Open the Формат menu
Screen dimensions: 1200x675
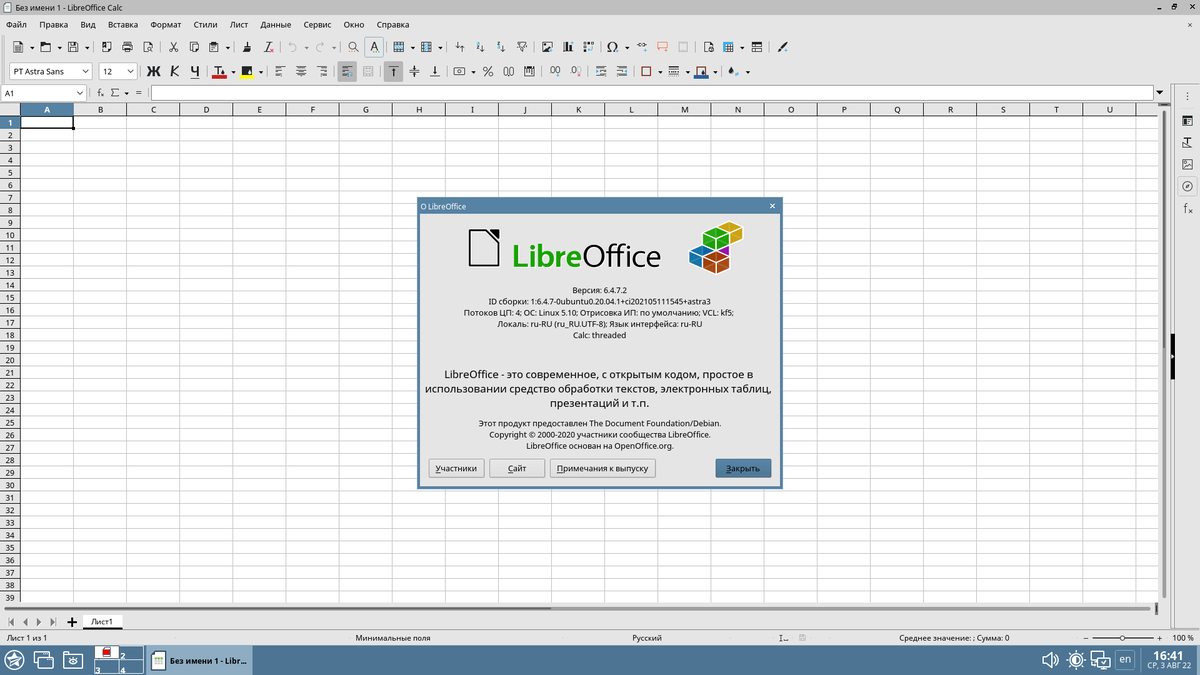tap(165, 23)
